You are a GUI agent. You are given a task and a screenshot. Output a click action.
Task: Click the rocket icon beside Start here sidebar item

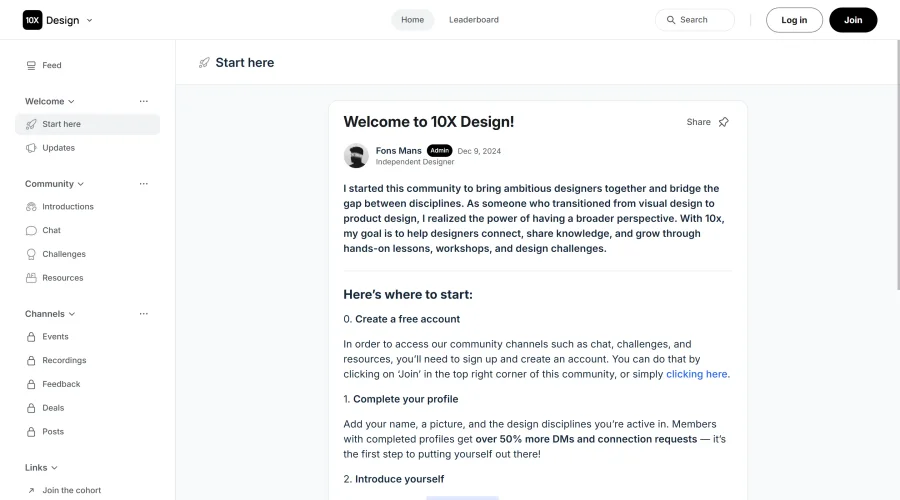click(31, 124)
